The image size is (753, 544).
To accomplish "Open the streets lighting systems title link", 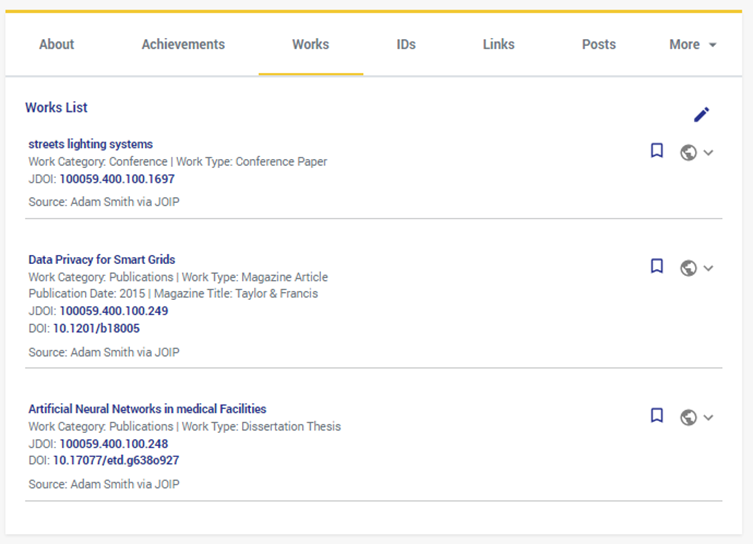I will 90,144.
